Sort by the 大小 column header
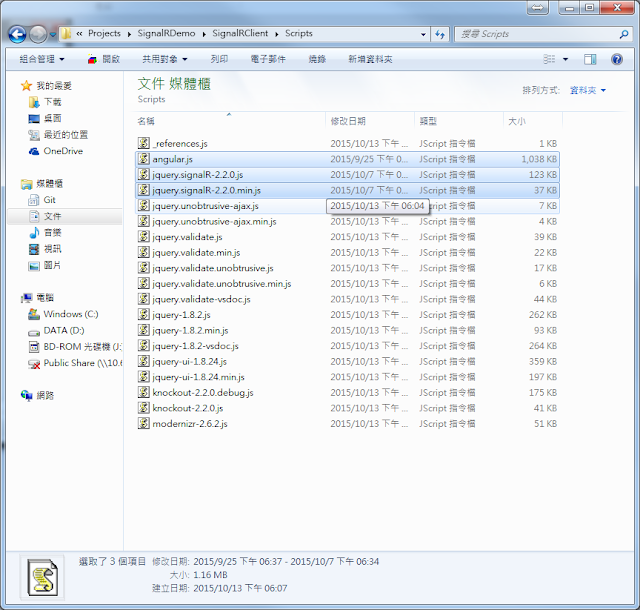Screen dimensions: 640x610 (533, 121)
